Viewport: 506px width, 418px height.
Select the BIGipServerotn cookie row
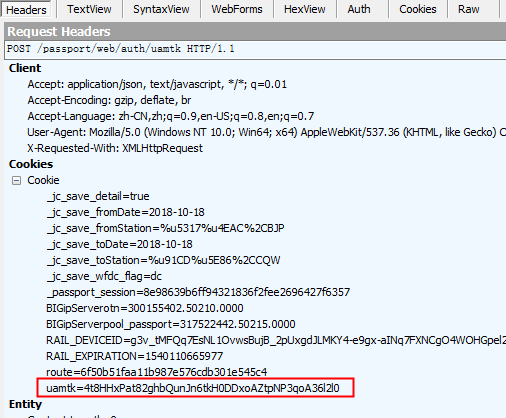(145, 308)
